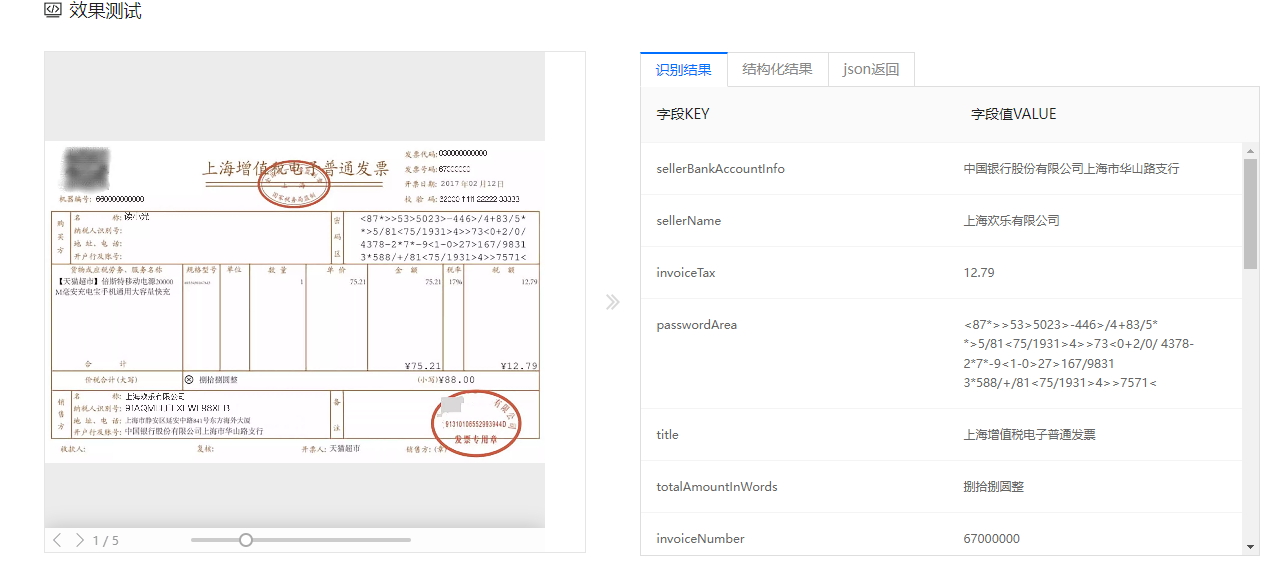Select the value 67000000 in results

pyautogui.click(x=992, y=539)
